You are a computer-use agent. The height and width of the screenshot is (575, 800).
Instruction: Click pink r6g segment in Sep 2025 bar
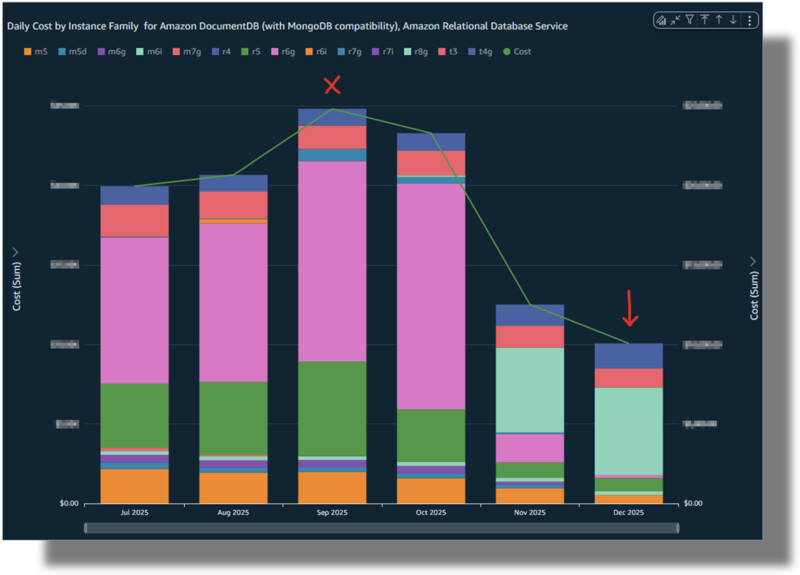click(x=332, y=261)
